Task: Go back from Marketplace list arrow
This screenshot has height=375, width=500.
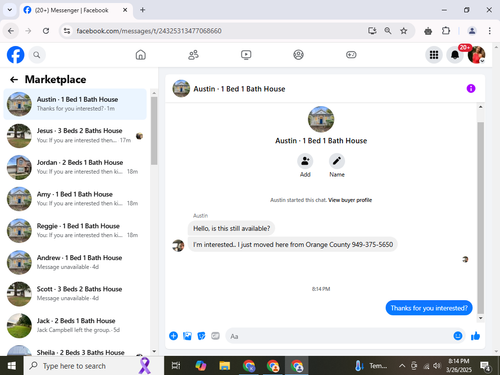Action: coord(14,79)
